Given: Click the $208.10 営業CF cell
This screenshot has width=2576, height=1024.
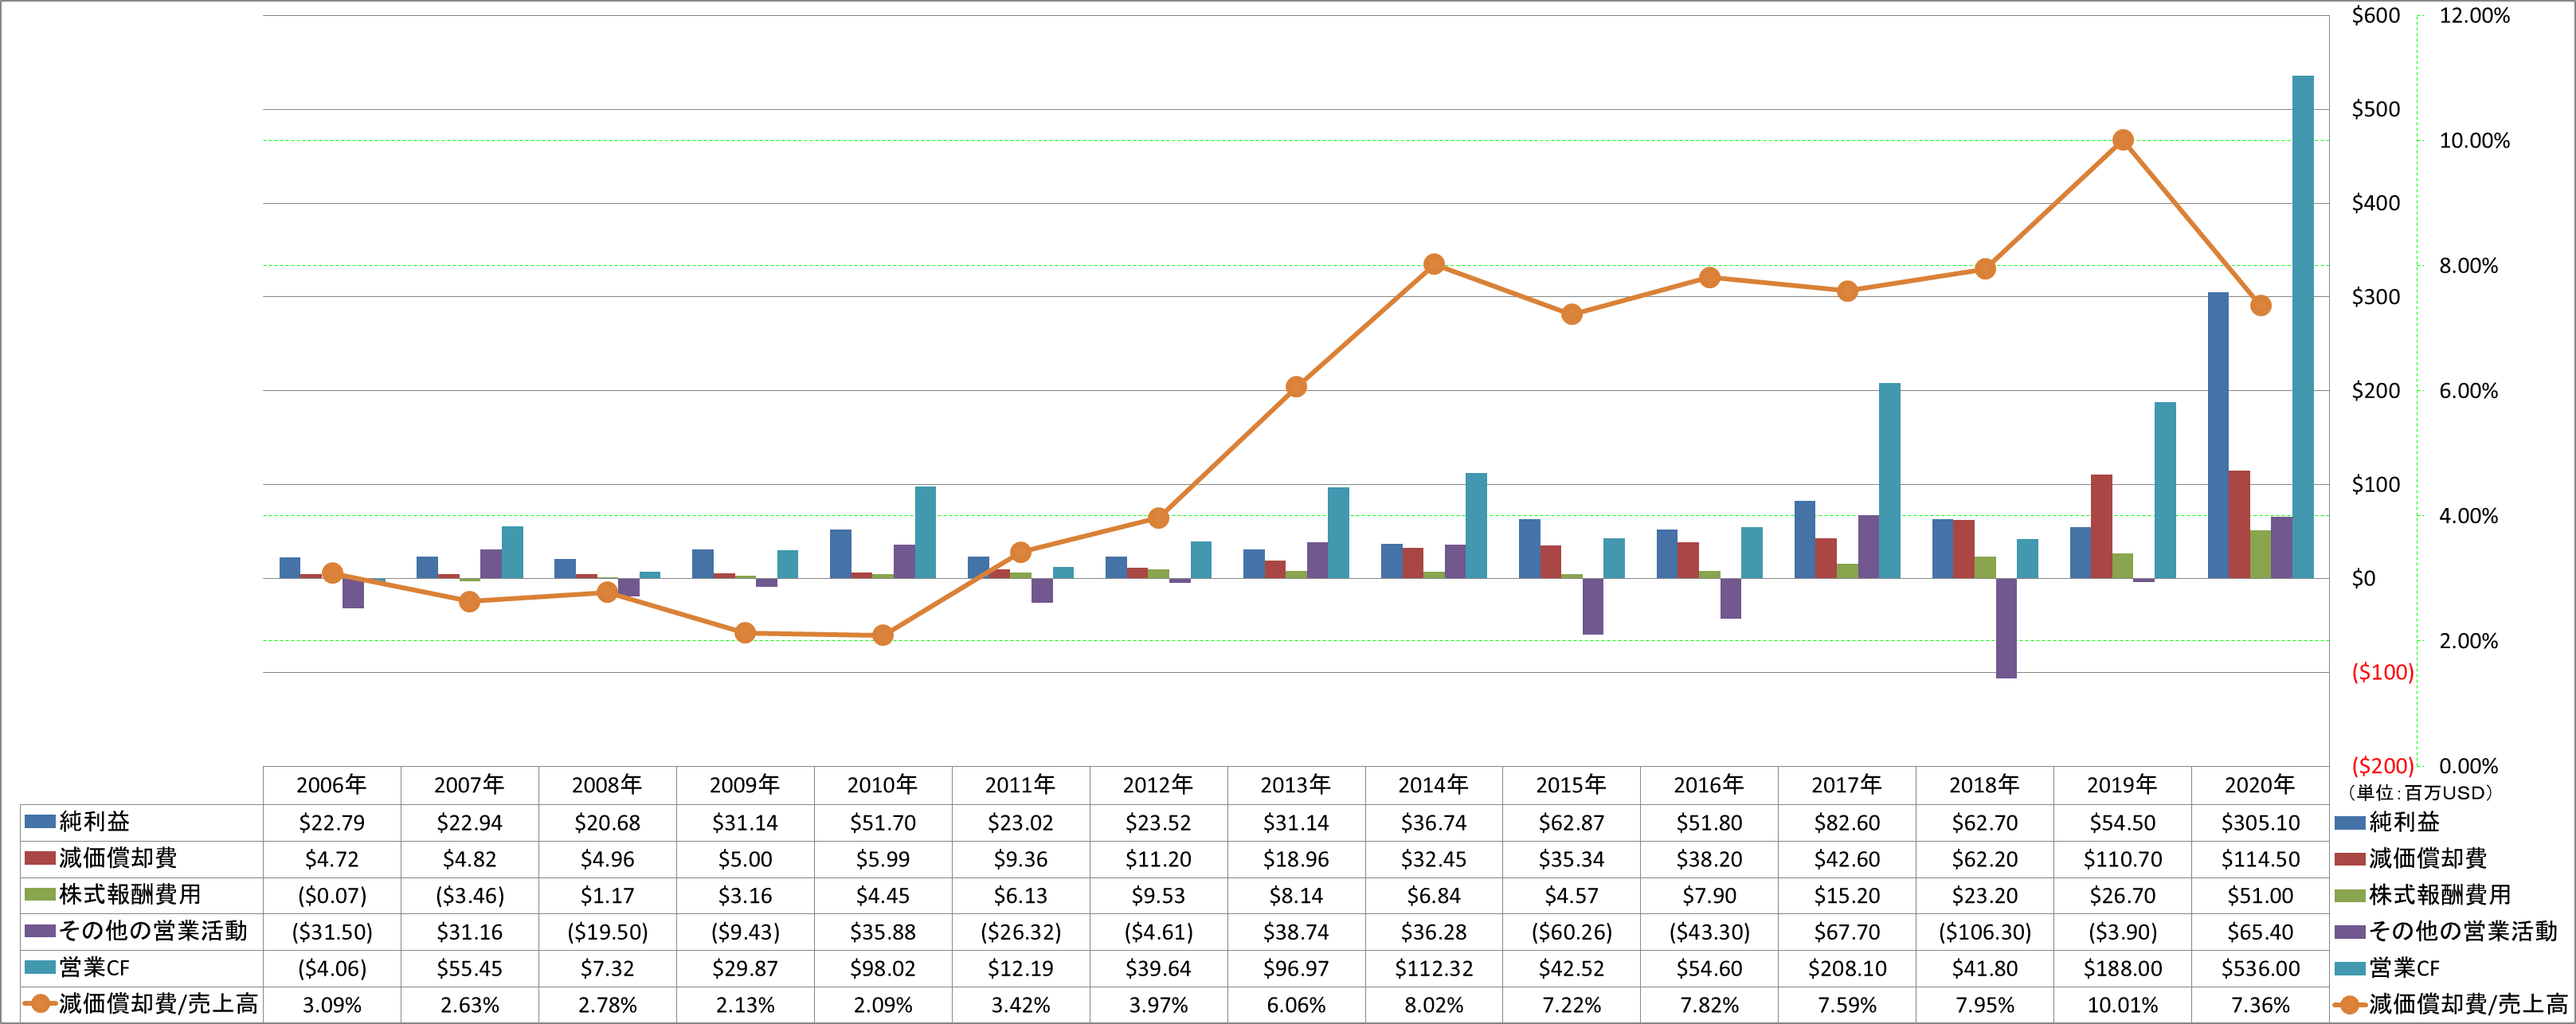Looking at the screenshot, I should [1846, 968].
